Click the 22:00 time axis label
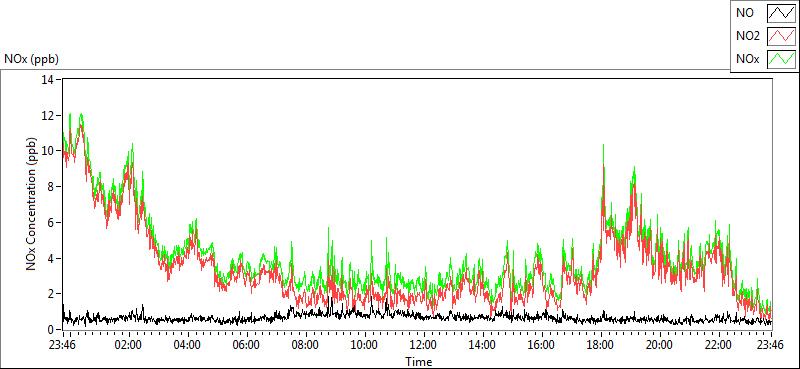 coord(719,344)
